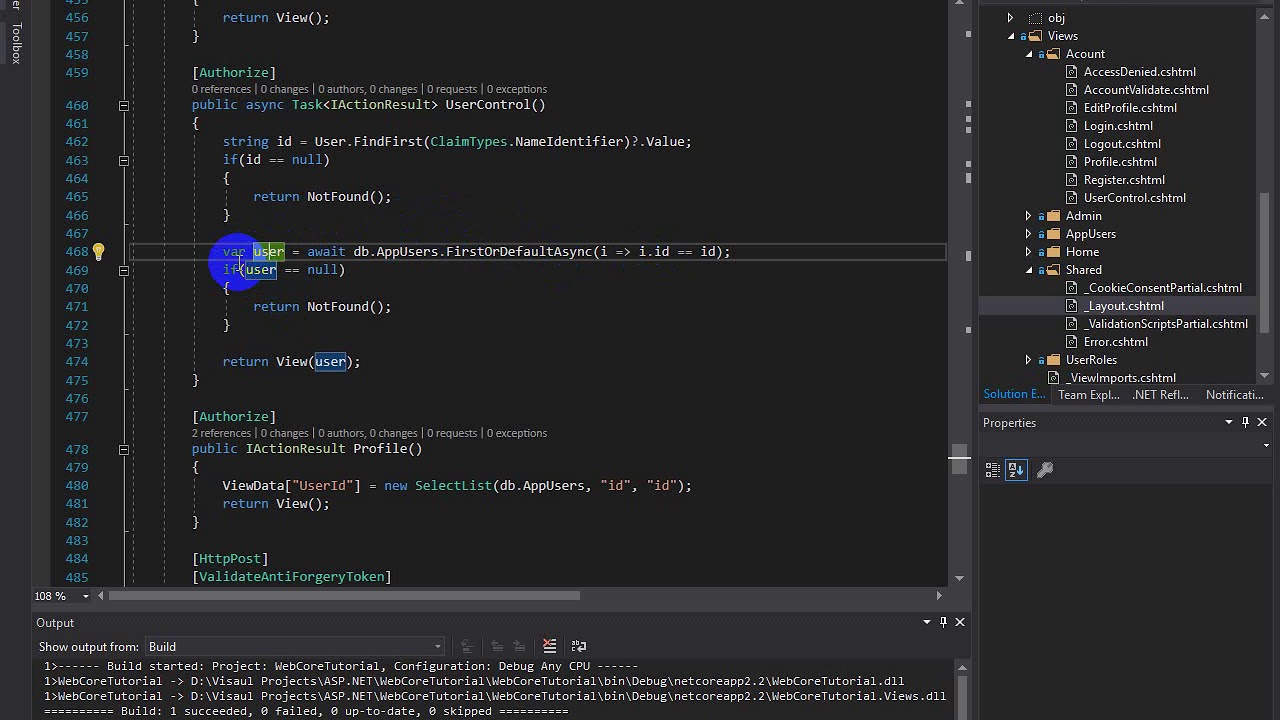Image resolution: width=1280 pixels, height=720 pixels.
Task: Open Output panel window position menu arrow
Action: [927, 622]
